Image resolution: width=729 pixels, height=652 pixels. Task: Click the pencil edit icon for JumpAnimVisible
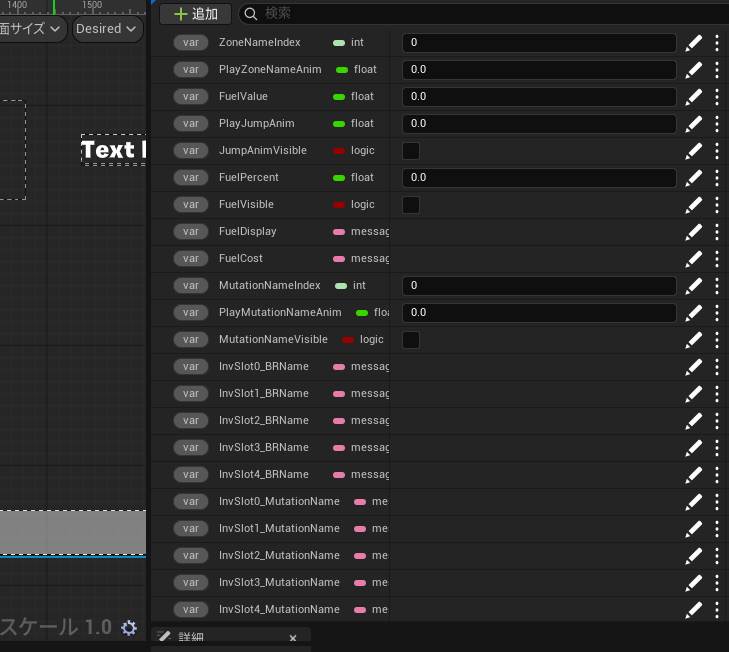point(694,151)
